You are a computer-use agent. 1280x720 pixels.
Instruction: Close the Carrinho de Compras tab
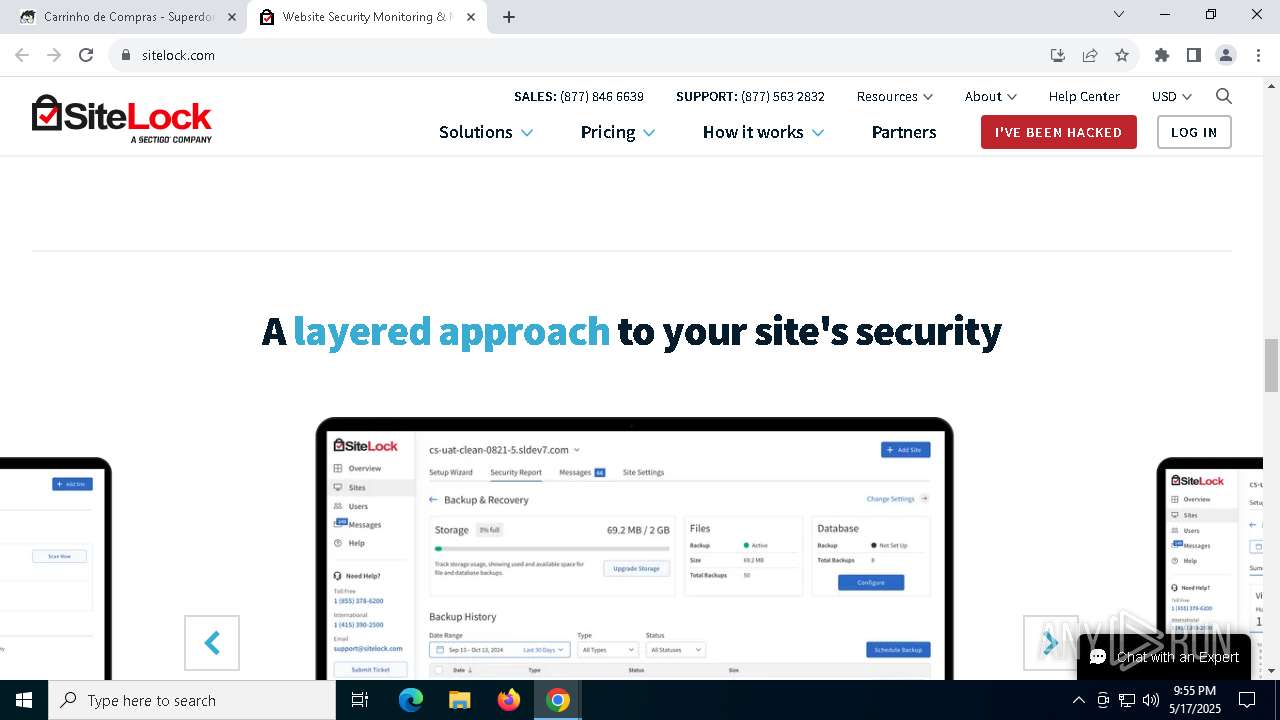pyautogui.click(x=232, y=17)
